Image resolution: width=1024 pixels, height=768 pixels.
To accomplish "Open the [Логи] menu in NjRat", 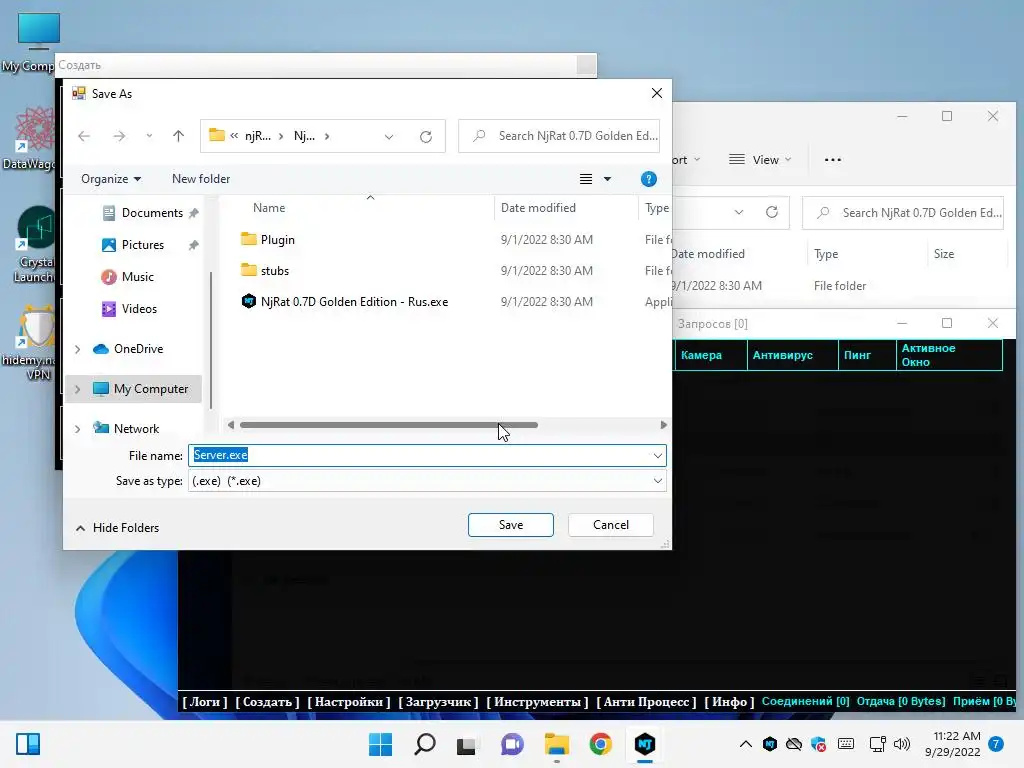I will [x=205, y=702].
